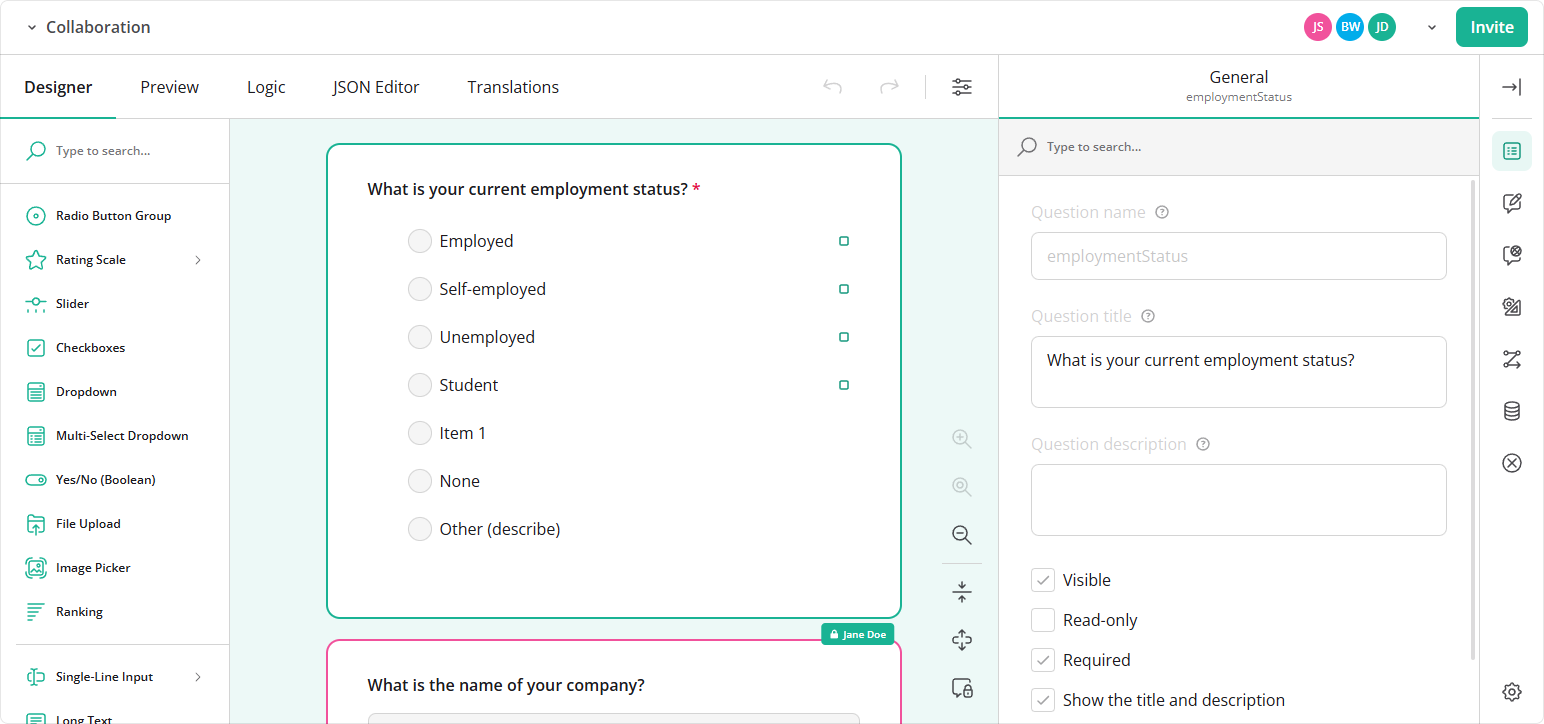Switch to the Preview tab
This screenshot has height=724, width=1544.
[x=170, y=87]
